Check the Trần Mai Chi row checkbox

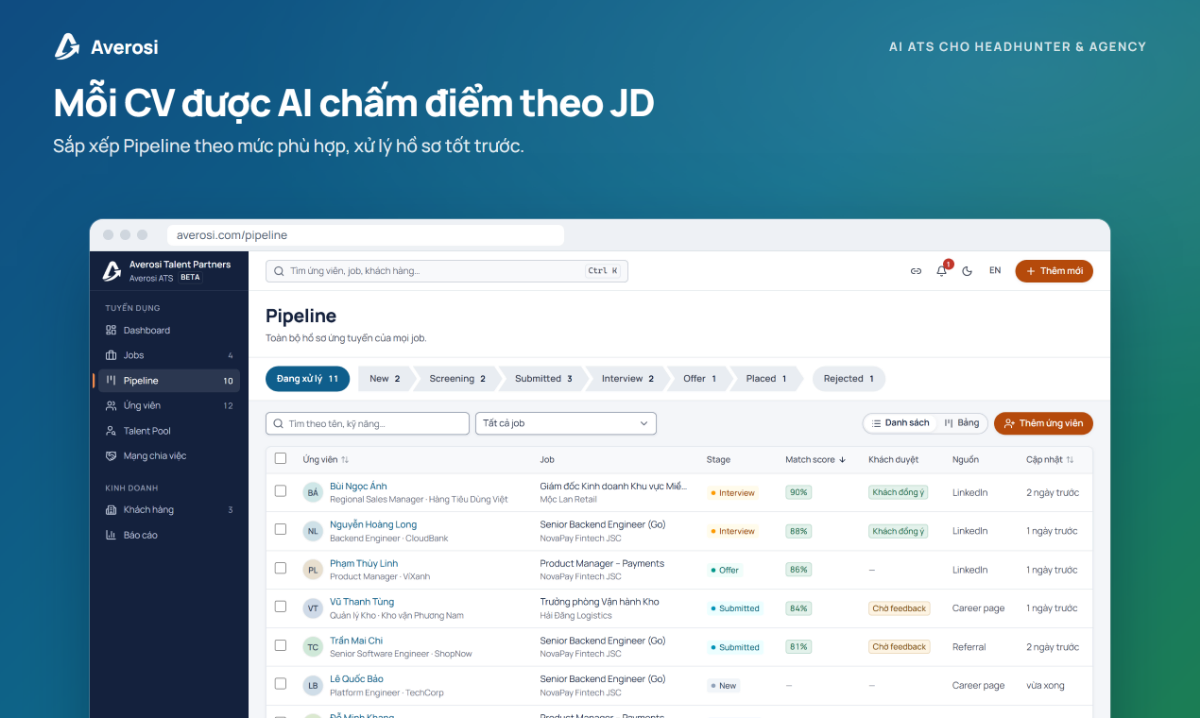[281, 646]
